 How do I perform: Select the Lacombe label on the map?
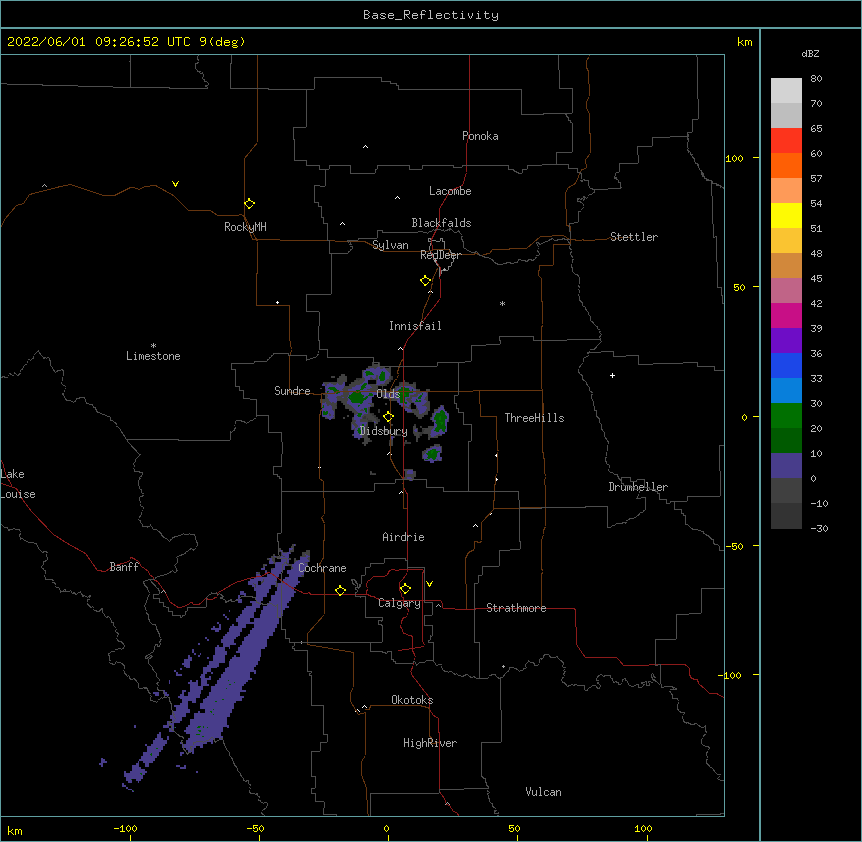[450, 191]
